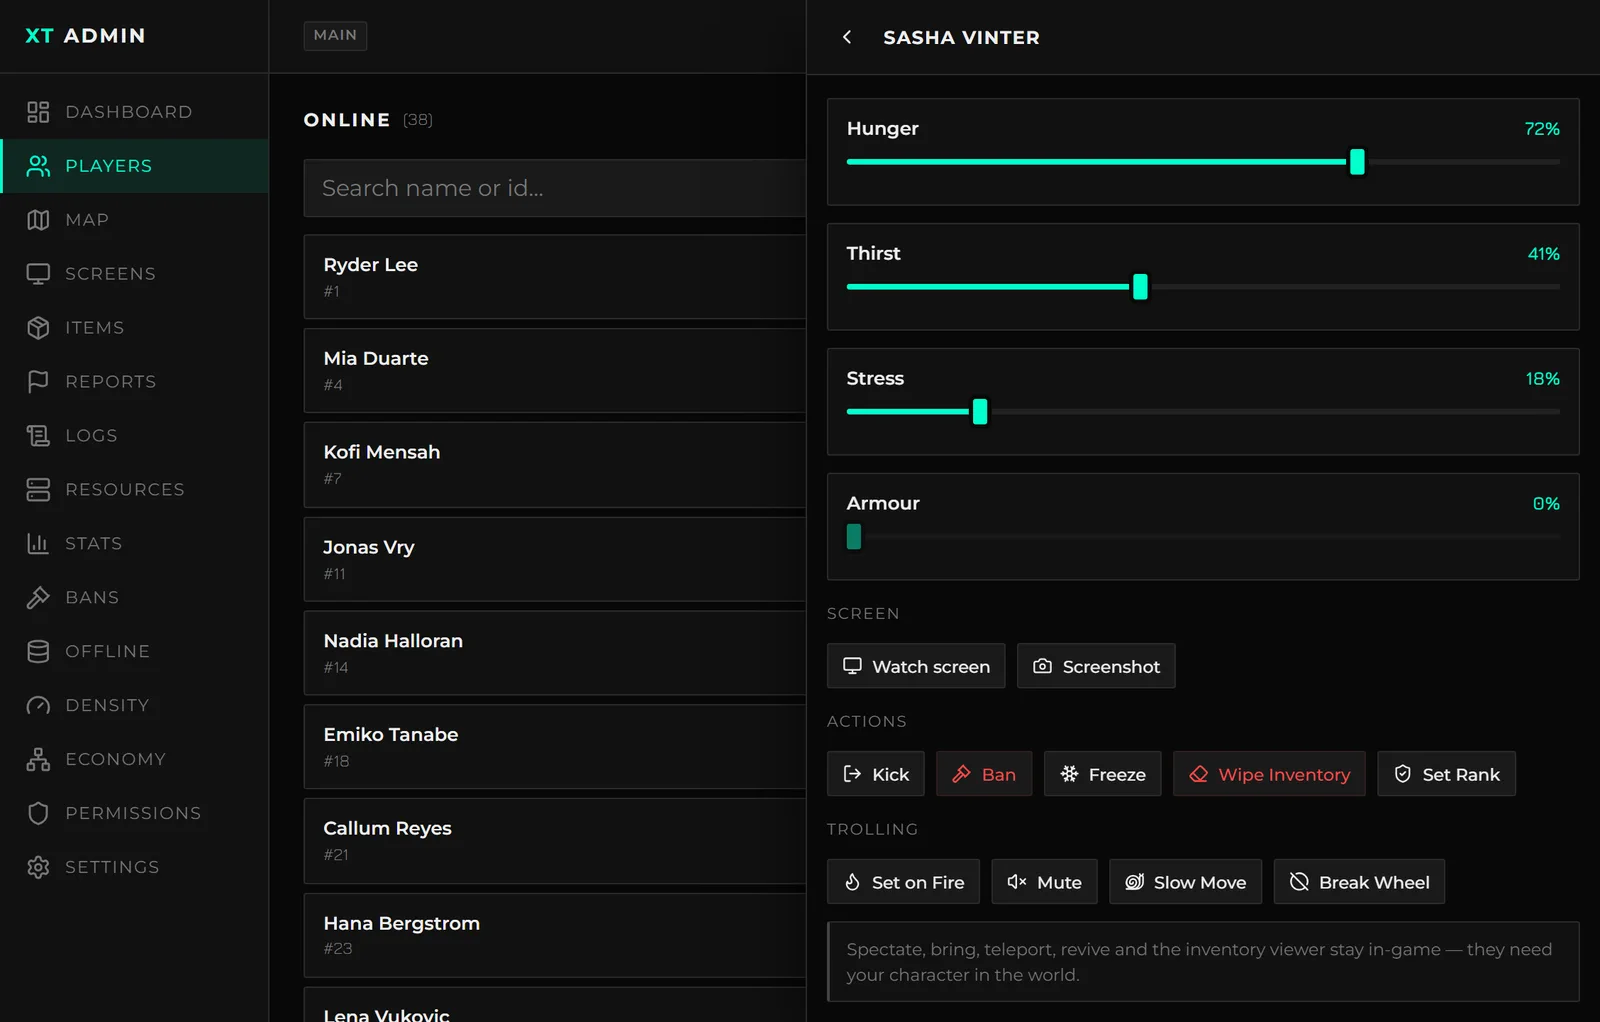This screenshot has height=1022, width=1600.
Task: Go back using the arrow beside Sasha Vinter
Action: pos(847,37)
